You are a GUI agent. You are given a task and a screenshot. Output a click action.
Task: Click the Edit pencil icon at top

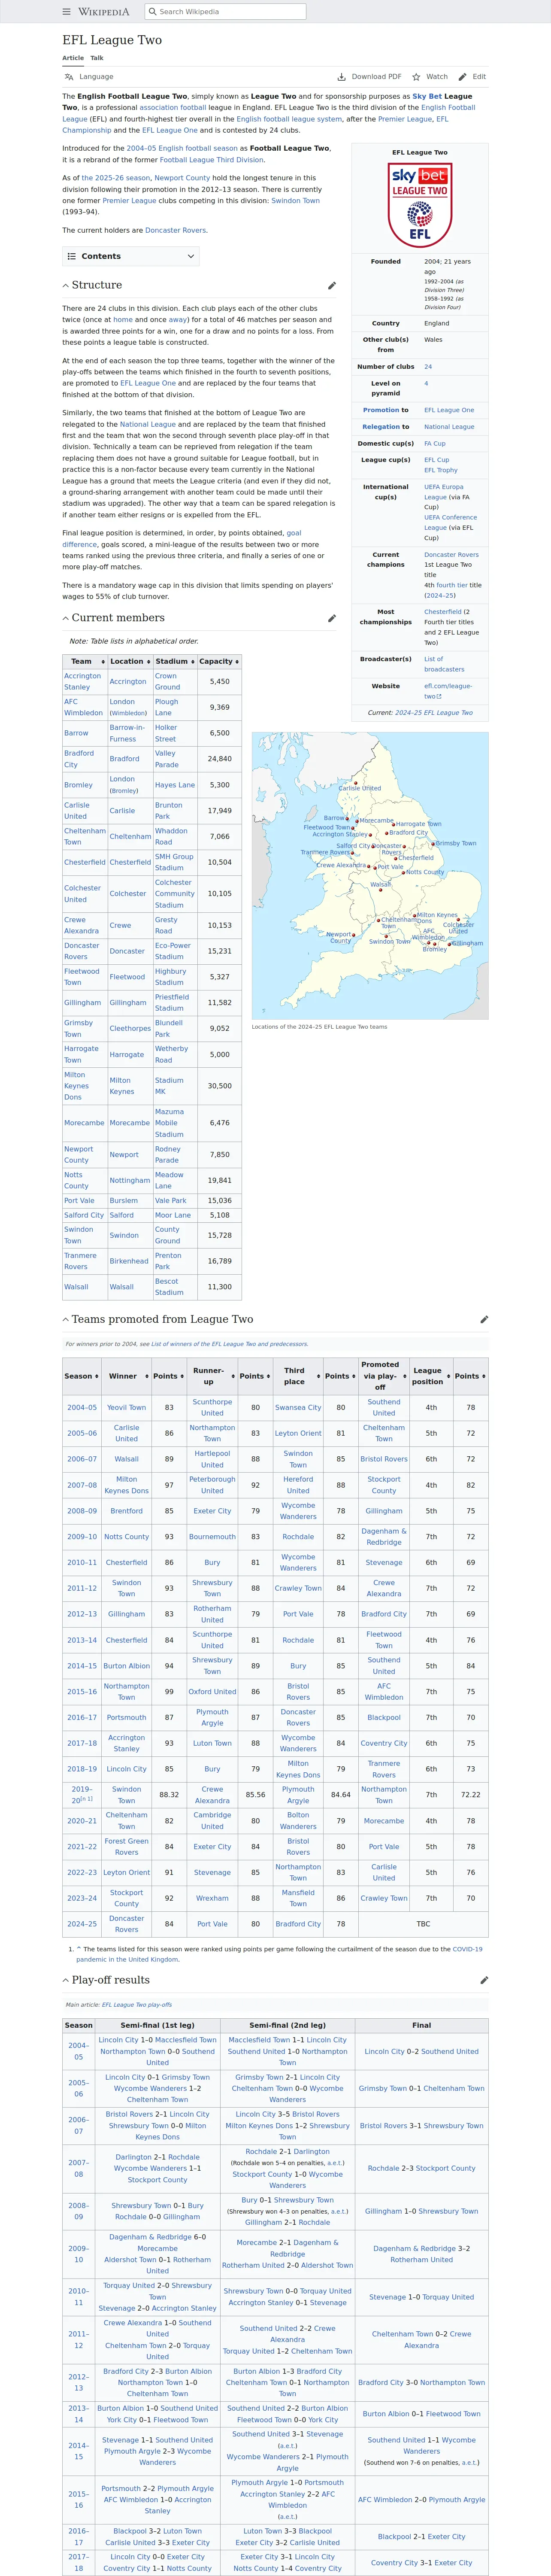click(x=462, y=77)
